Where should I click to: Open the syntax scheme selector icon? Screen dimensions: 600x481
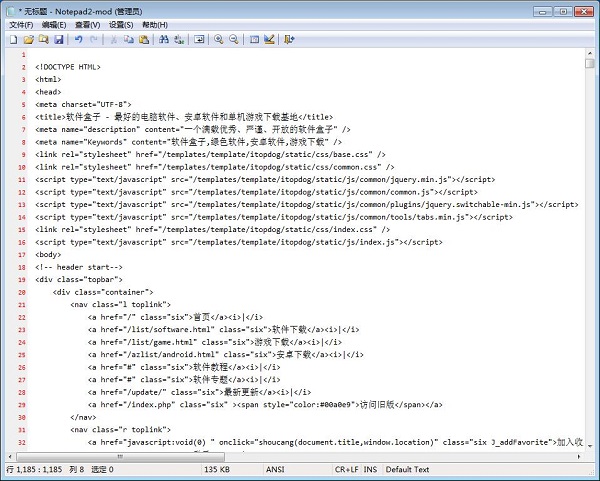click(x=254, y=39)
